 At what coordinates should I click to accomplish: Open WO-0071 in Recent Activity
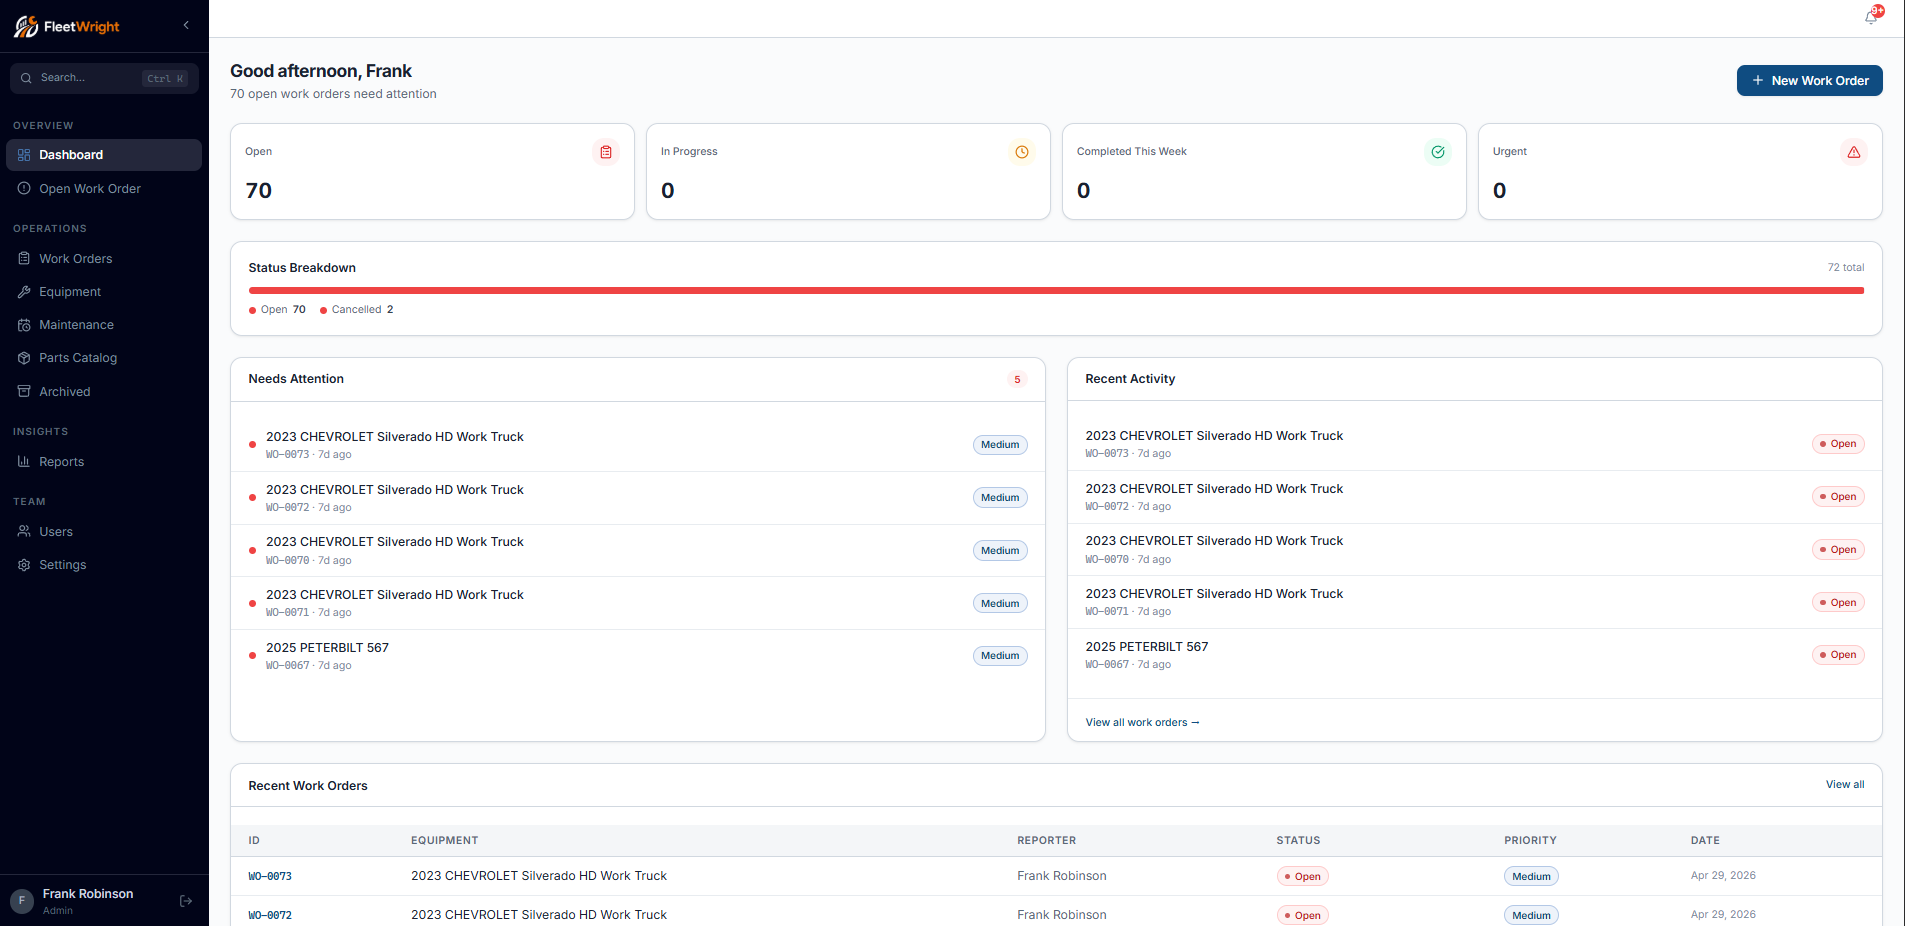(x=1475, y=602)
